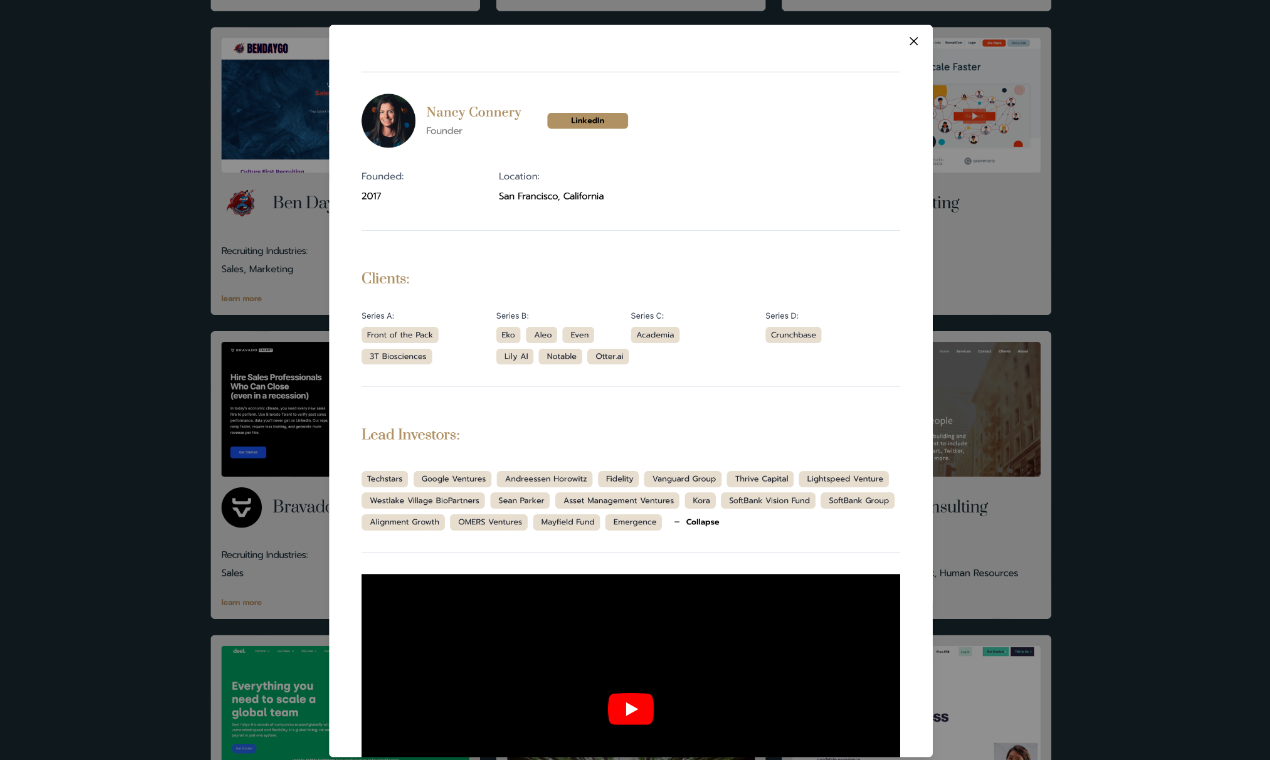Select the Otter.ai client tag
1270x760 pixels.
(608, 356)
